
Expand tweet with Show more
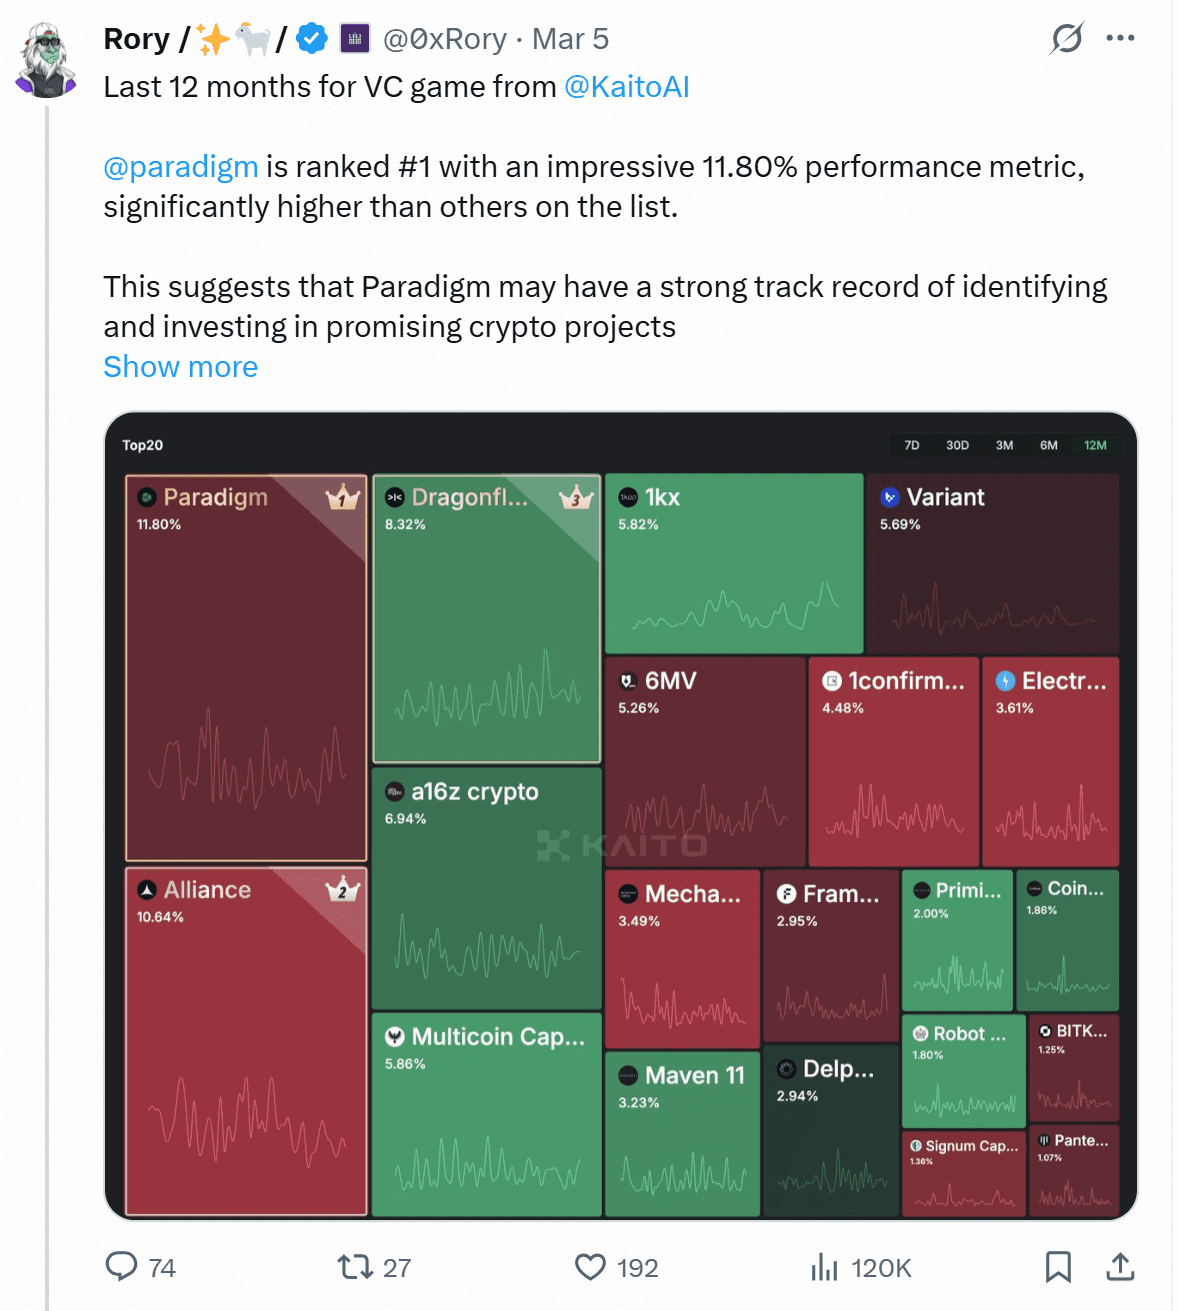click(181, 367)
